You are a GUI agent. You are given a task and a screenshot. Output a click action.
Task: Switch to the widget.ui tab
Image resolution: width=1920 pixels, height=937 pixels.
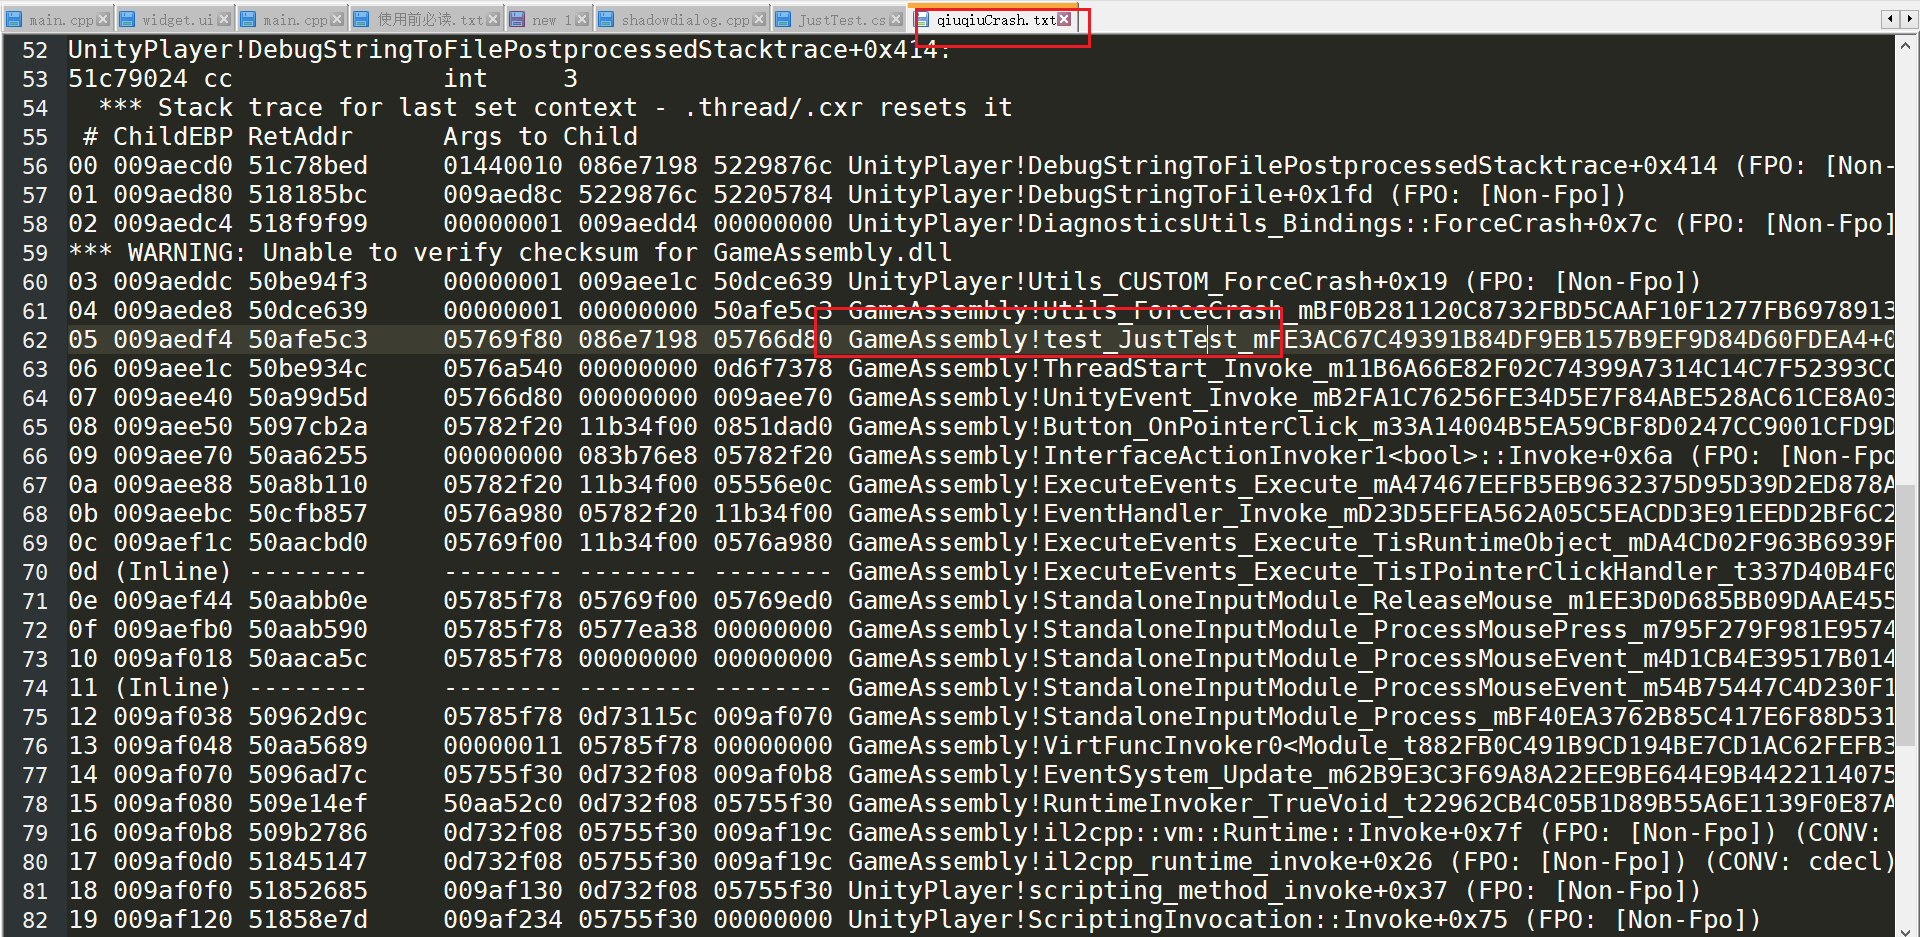click(x=176, y=20)
